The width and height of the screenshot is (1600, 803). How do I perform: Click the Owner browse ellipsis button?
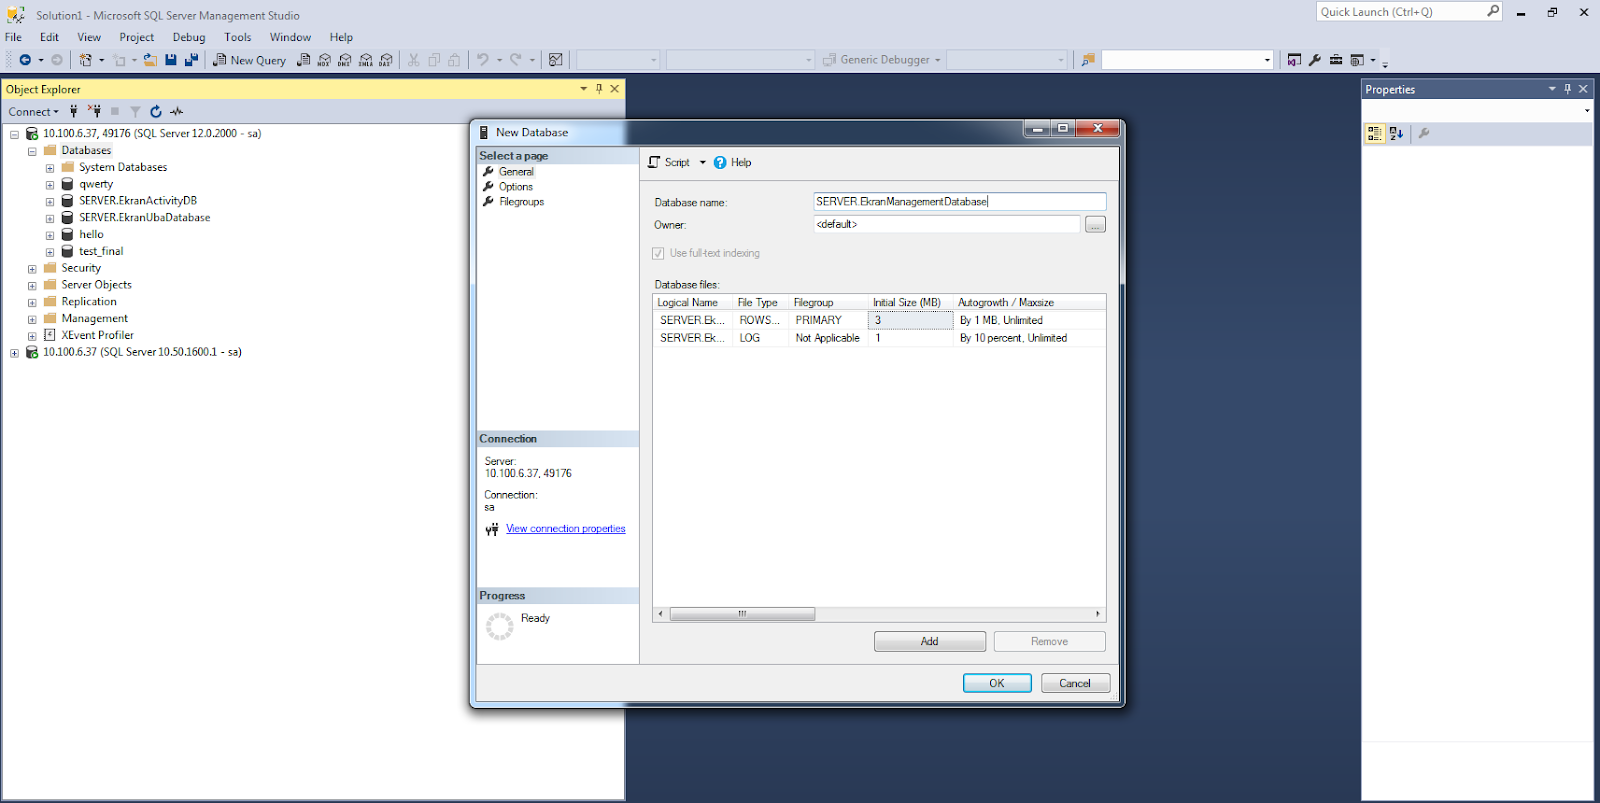1095,225
